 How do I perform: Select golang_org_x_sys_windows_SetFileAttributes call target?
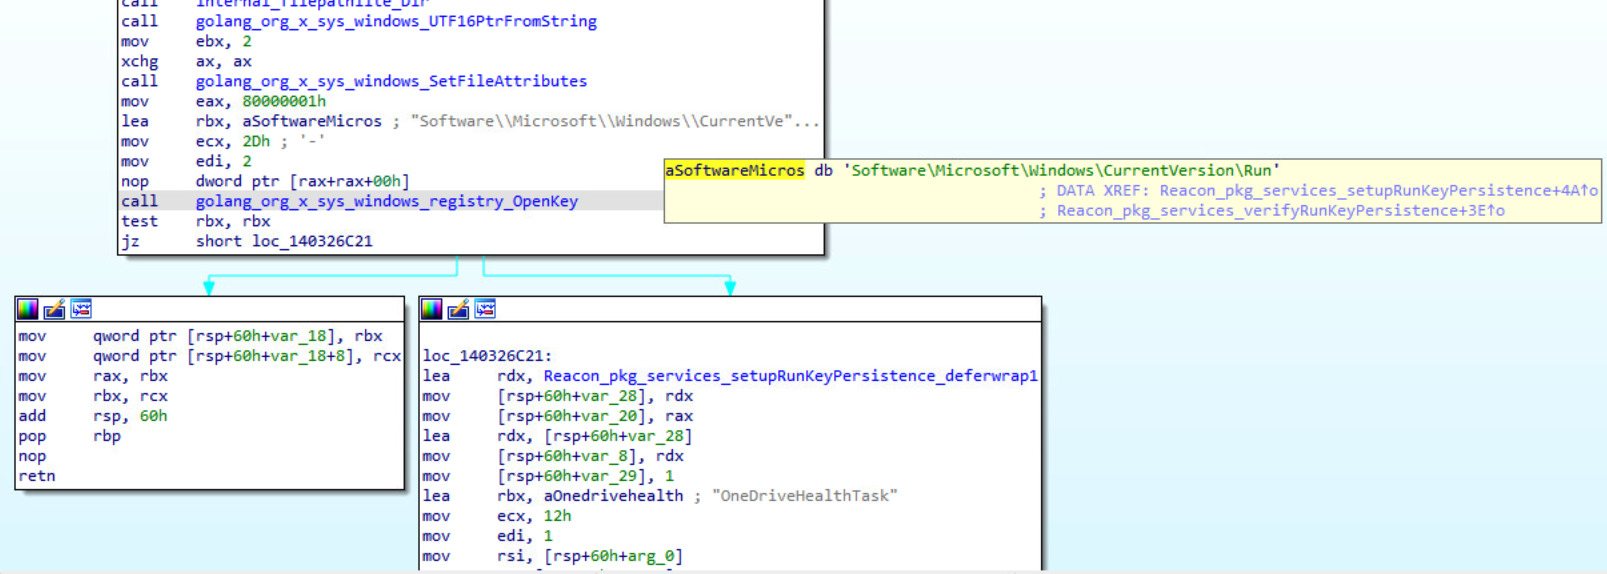coord(391,81)
